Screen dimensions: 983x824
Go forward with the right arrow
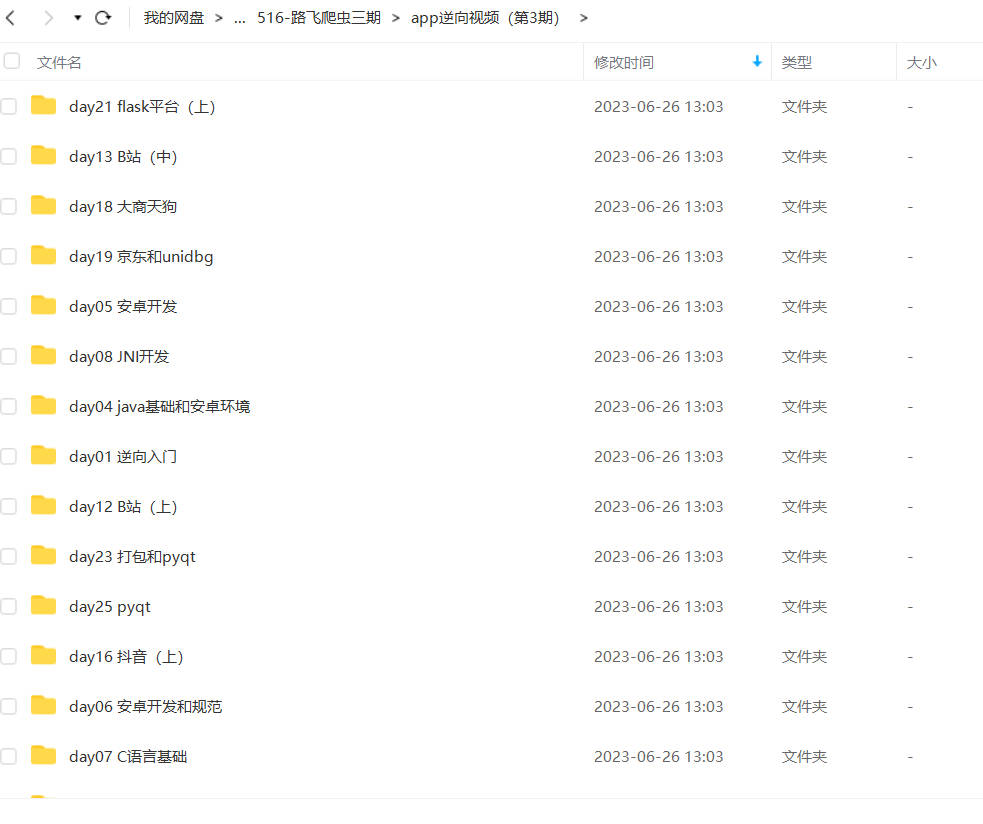tap(48, 18)
